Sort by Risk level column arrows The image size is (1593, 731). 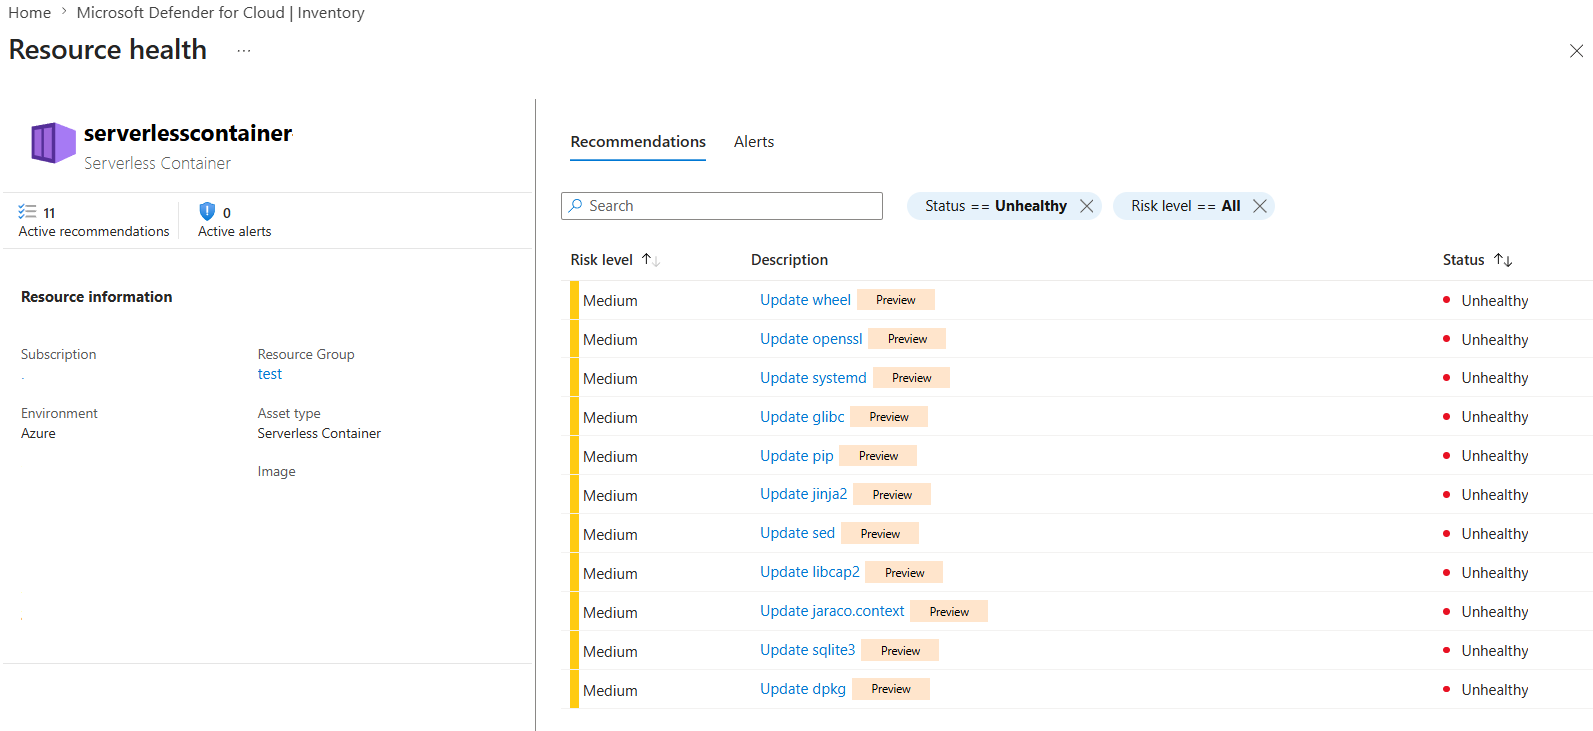[x=651, y=260]
